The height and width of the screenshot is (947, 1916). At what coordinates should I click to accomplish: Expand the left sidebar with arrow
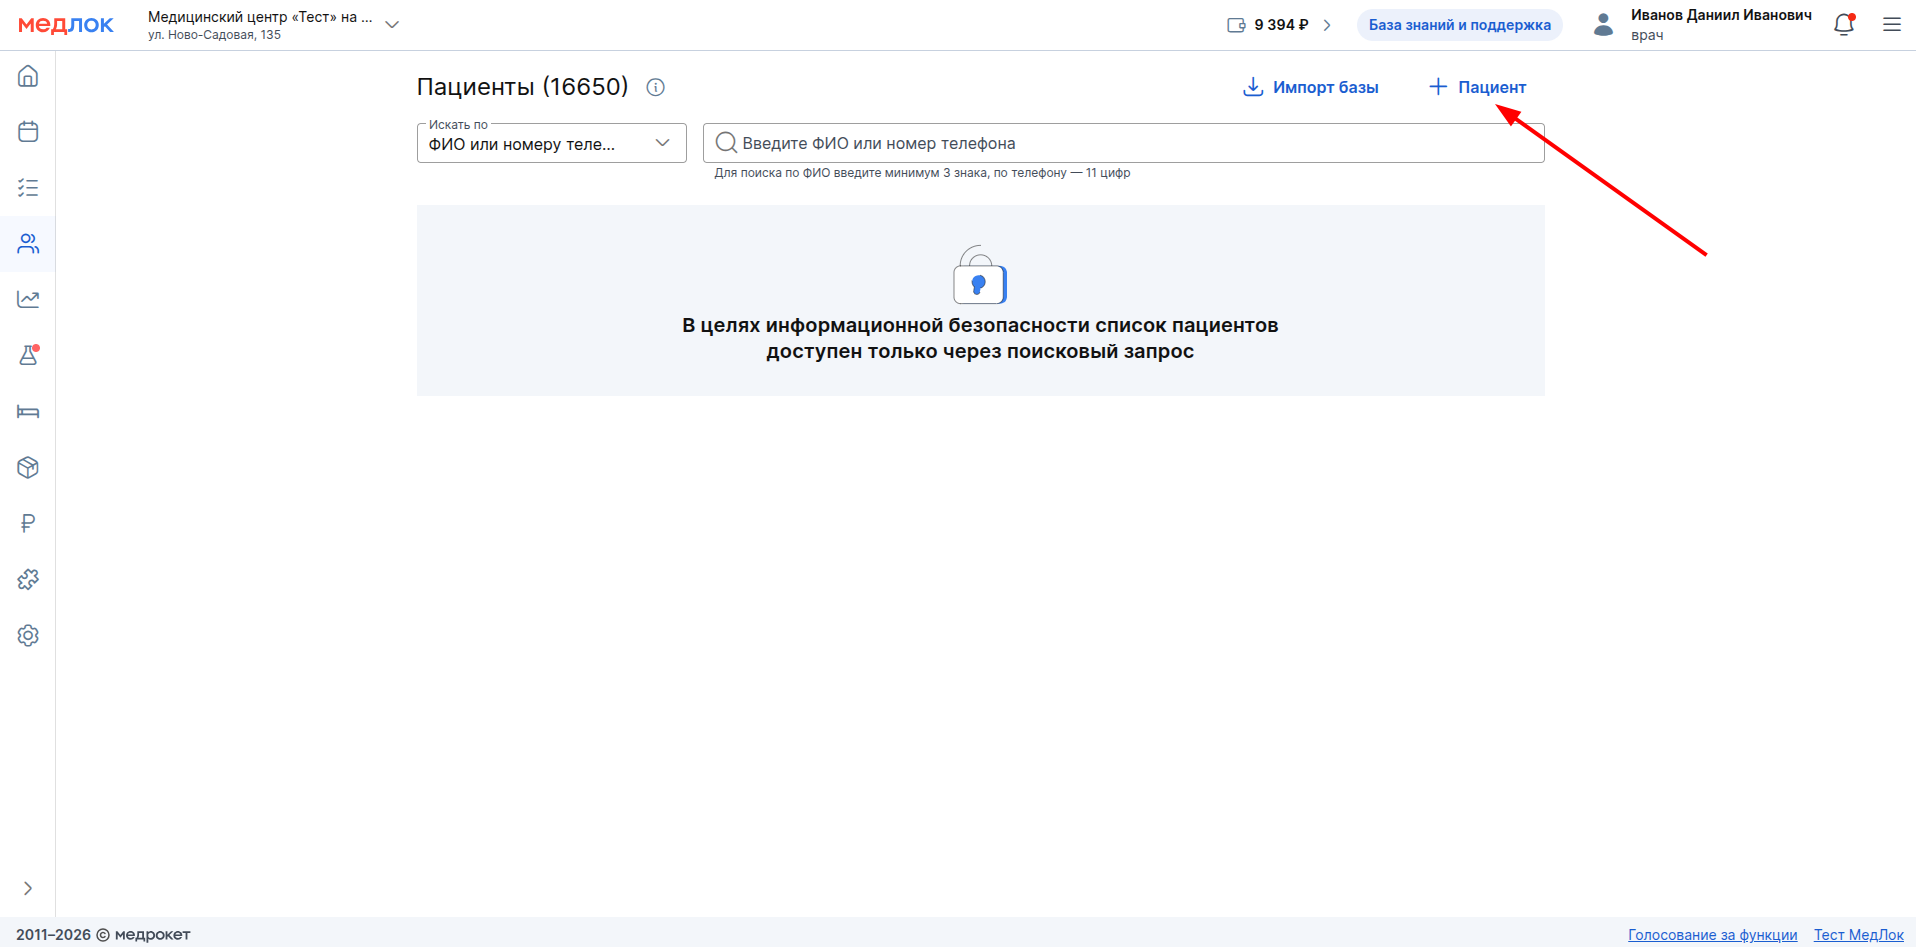click(28, 888)
